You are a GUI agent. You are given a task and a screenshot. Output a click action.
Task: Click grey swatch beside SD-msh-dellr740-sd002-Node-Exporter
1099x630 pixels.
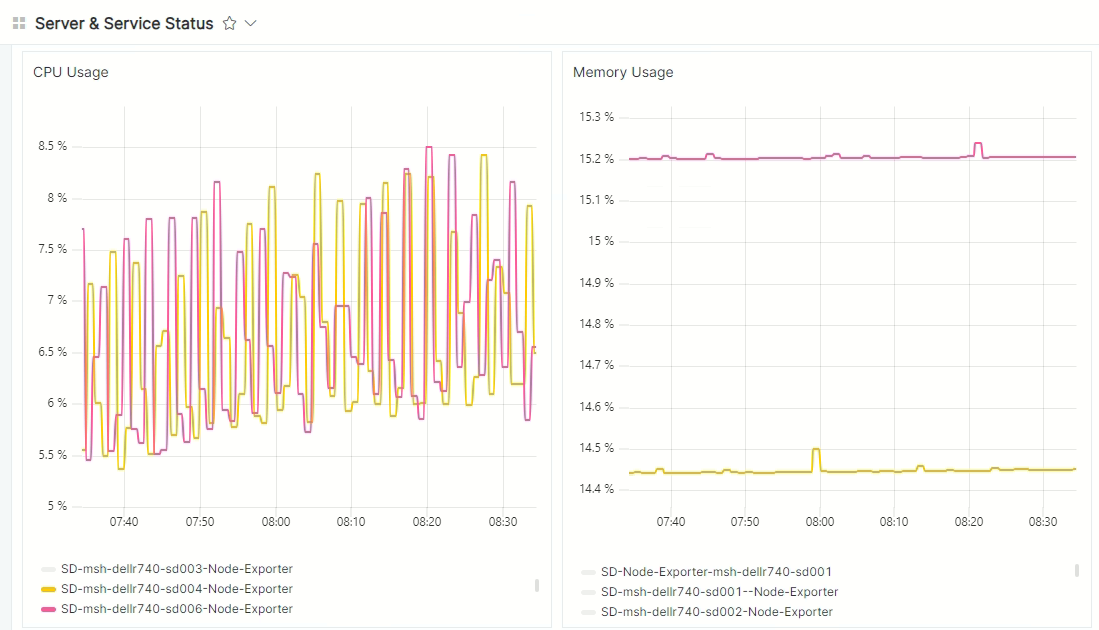pyautogui.click(x=587, y=612)
